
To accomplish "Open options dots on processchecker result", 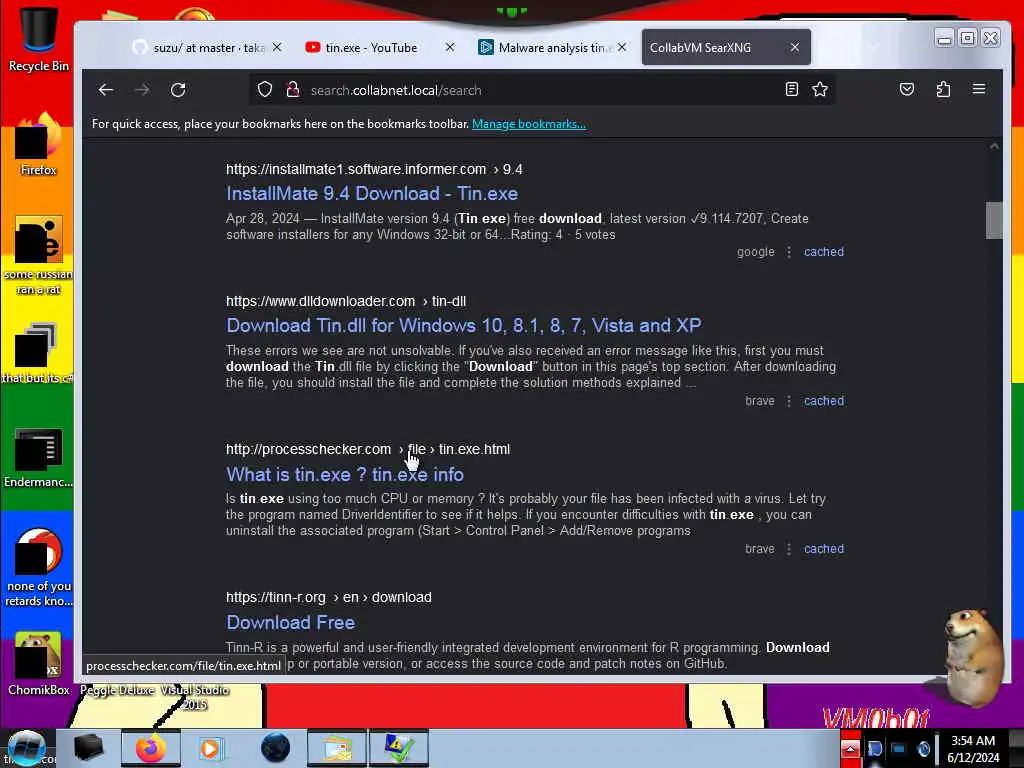I will 789,549.
